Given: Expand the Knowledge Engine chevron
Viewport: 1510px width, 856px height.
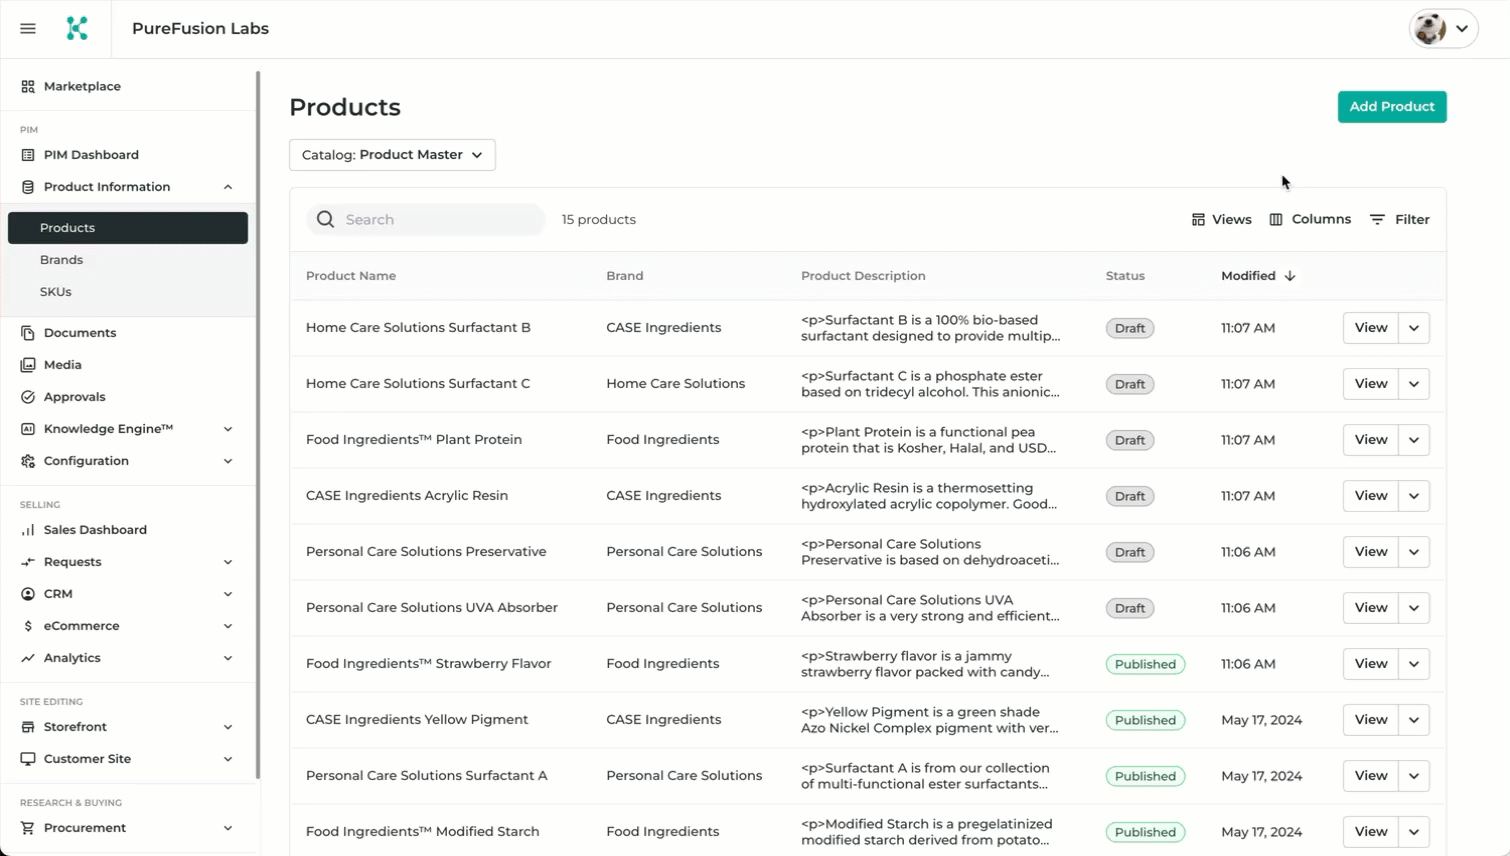Looking at the screenshot, I should coord(228,429).
